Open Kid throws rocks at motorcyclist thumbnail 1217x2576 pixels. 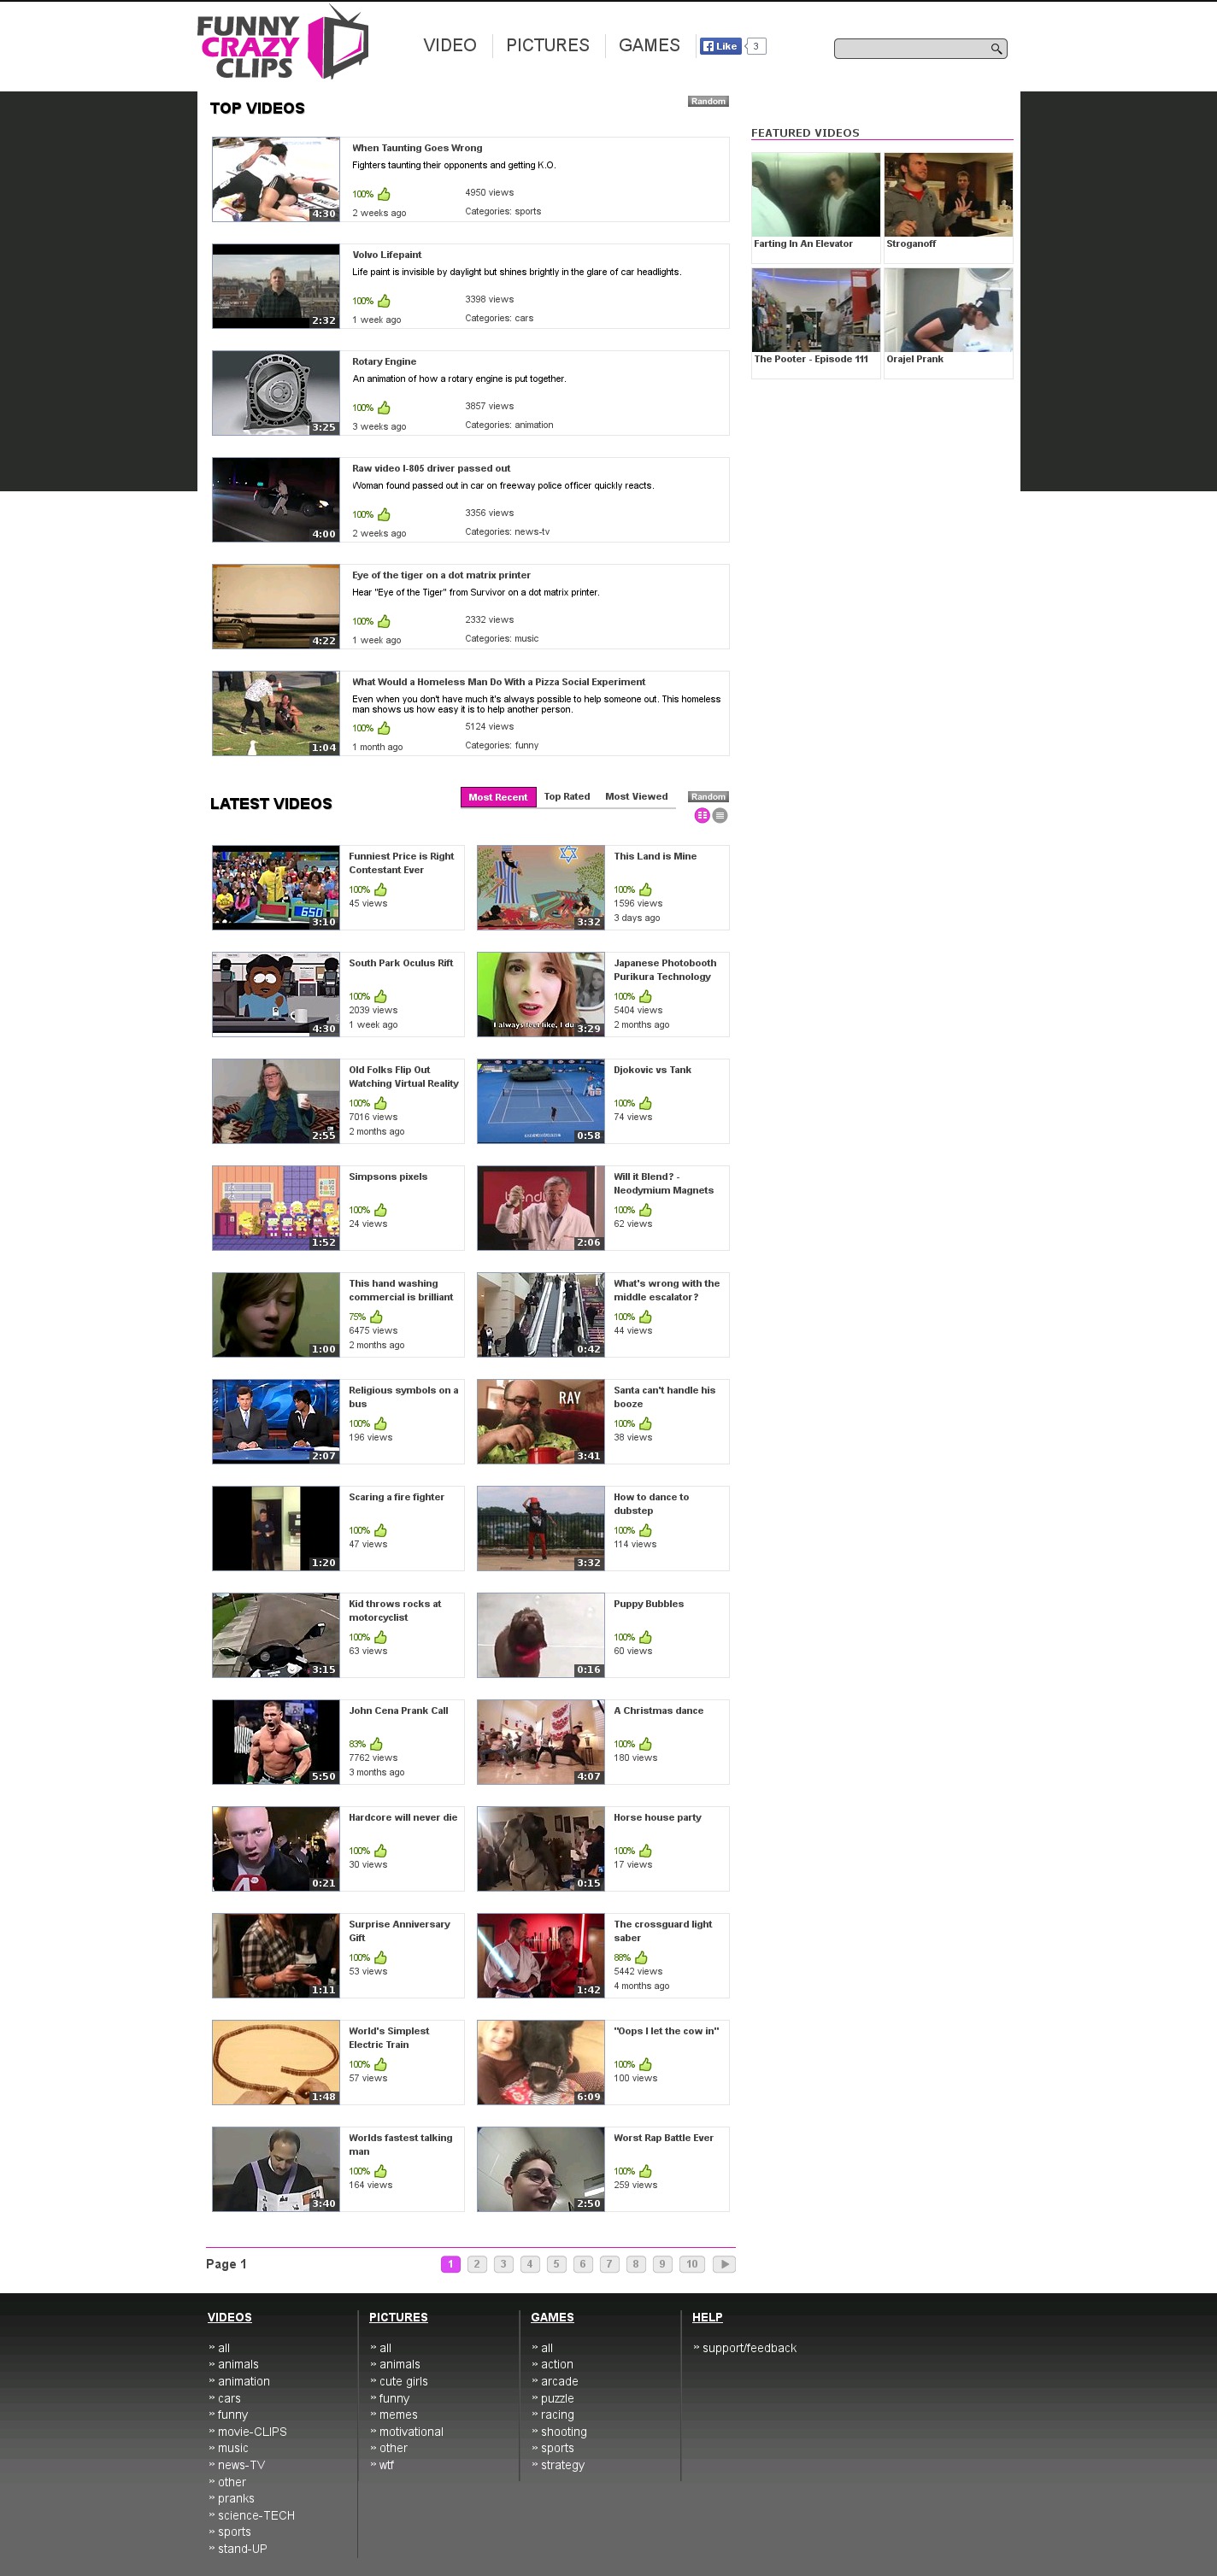276,1635
